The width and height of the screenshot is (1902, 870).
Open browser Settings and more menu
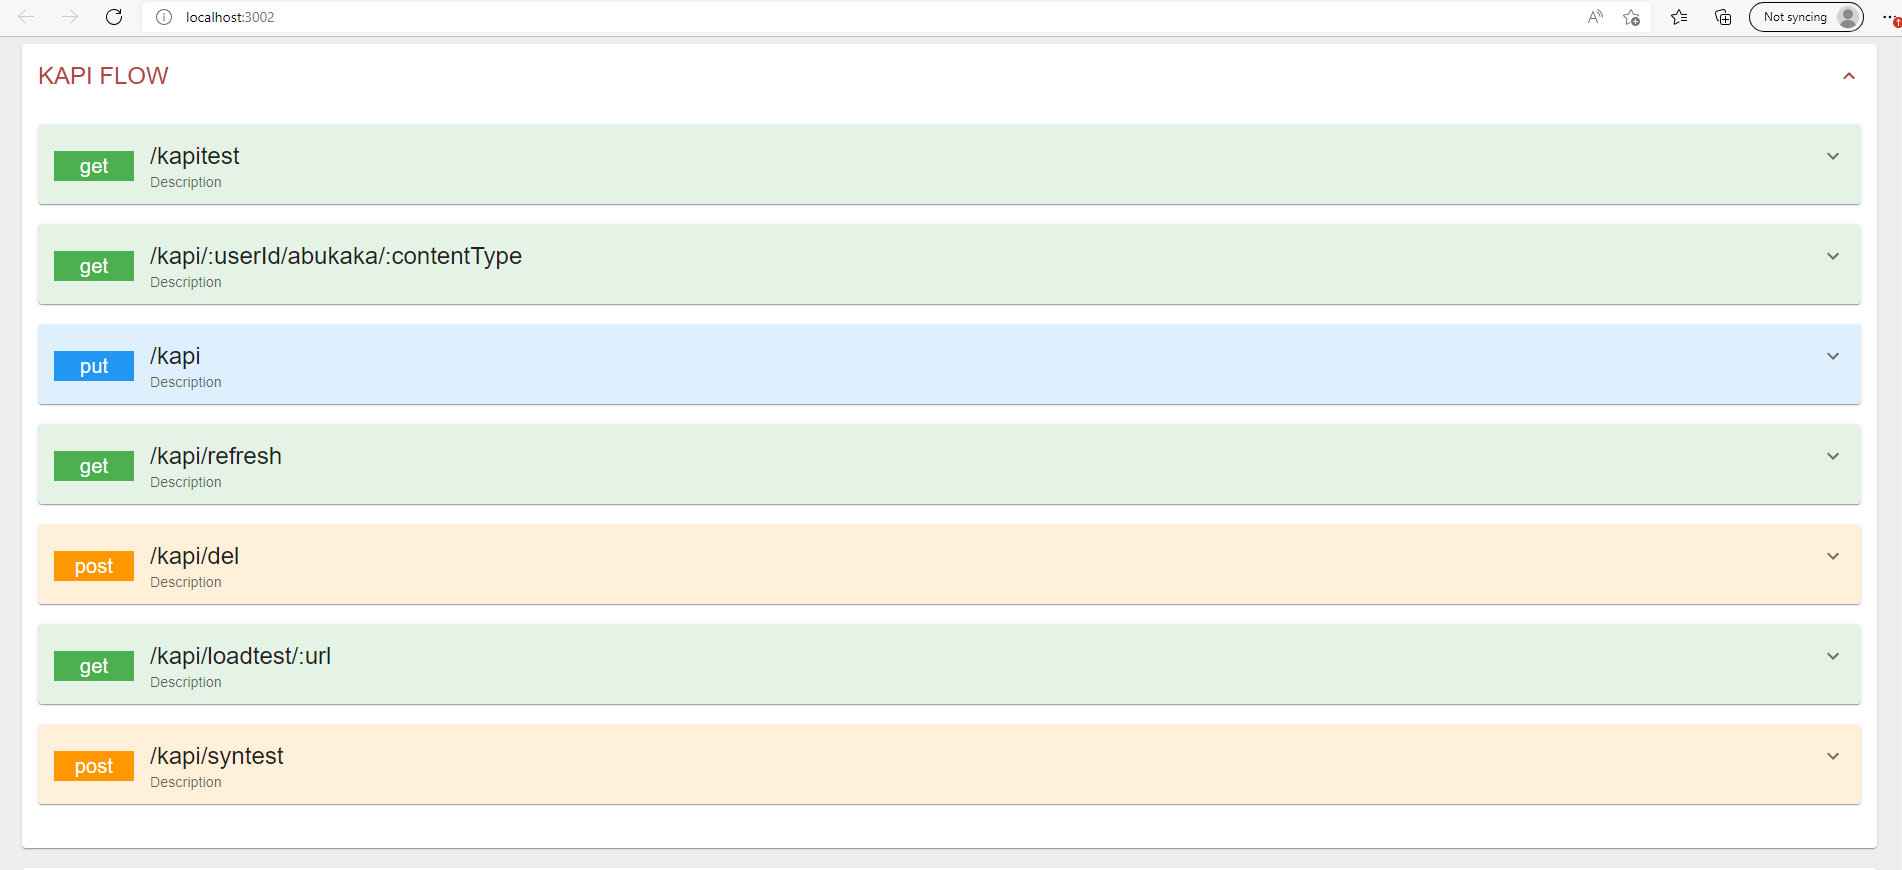pyautogui.click(x=1889, y=17)
